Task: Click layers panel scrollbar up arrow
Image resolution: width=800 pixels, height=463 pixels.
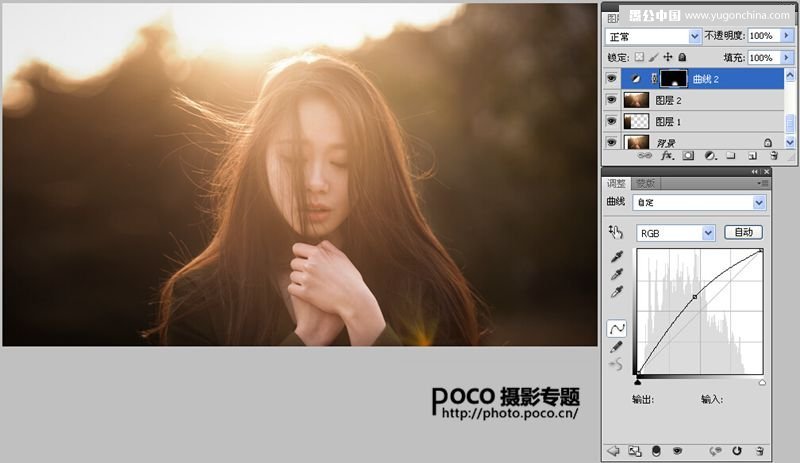Action: pyautogui.click(x=790, y=76)
